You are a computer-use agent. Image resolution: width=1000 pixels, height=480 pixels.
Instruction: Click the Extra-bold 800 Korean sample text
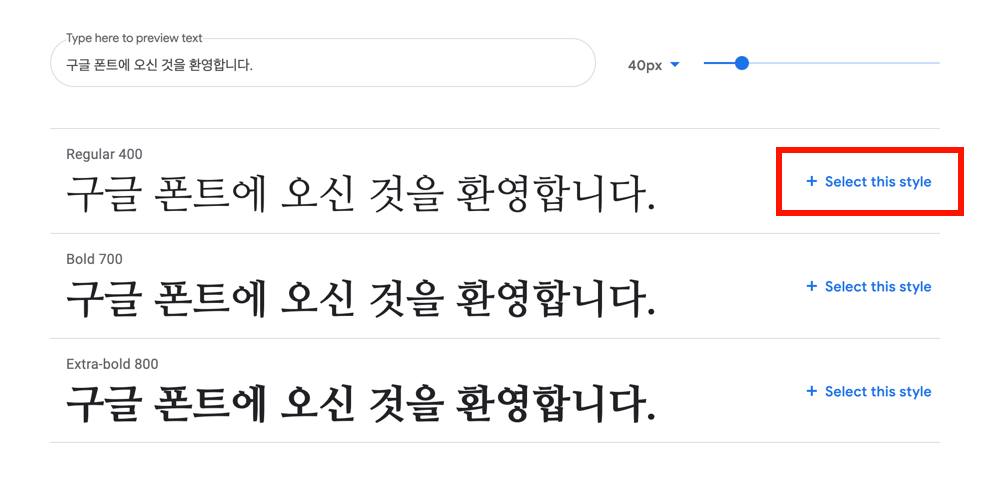(360, 404)
